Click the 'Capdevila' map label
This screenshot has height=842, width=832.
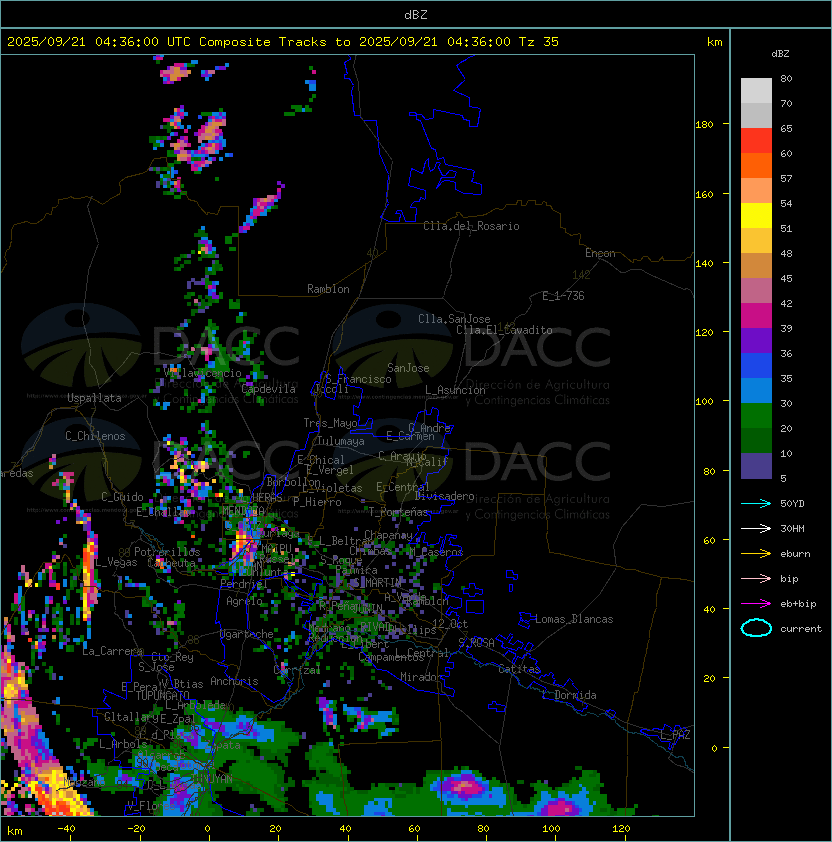pos(269,389)
